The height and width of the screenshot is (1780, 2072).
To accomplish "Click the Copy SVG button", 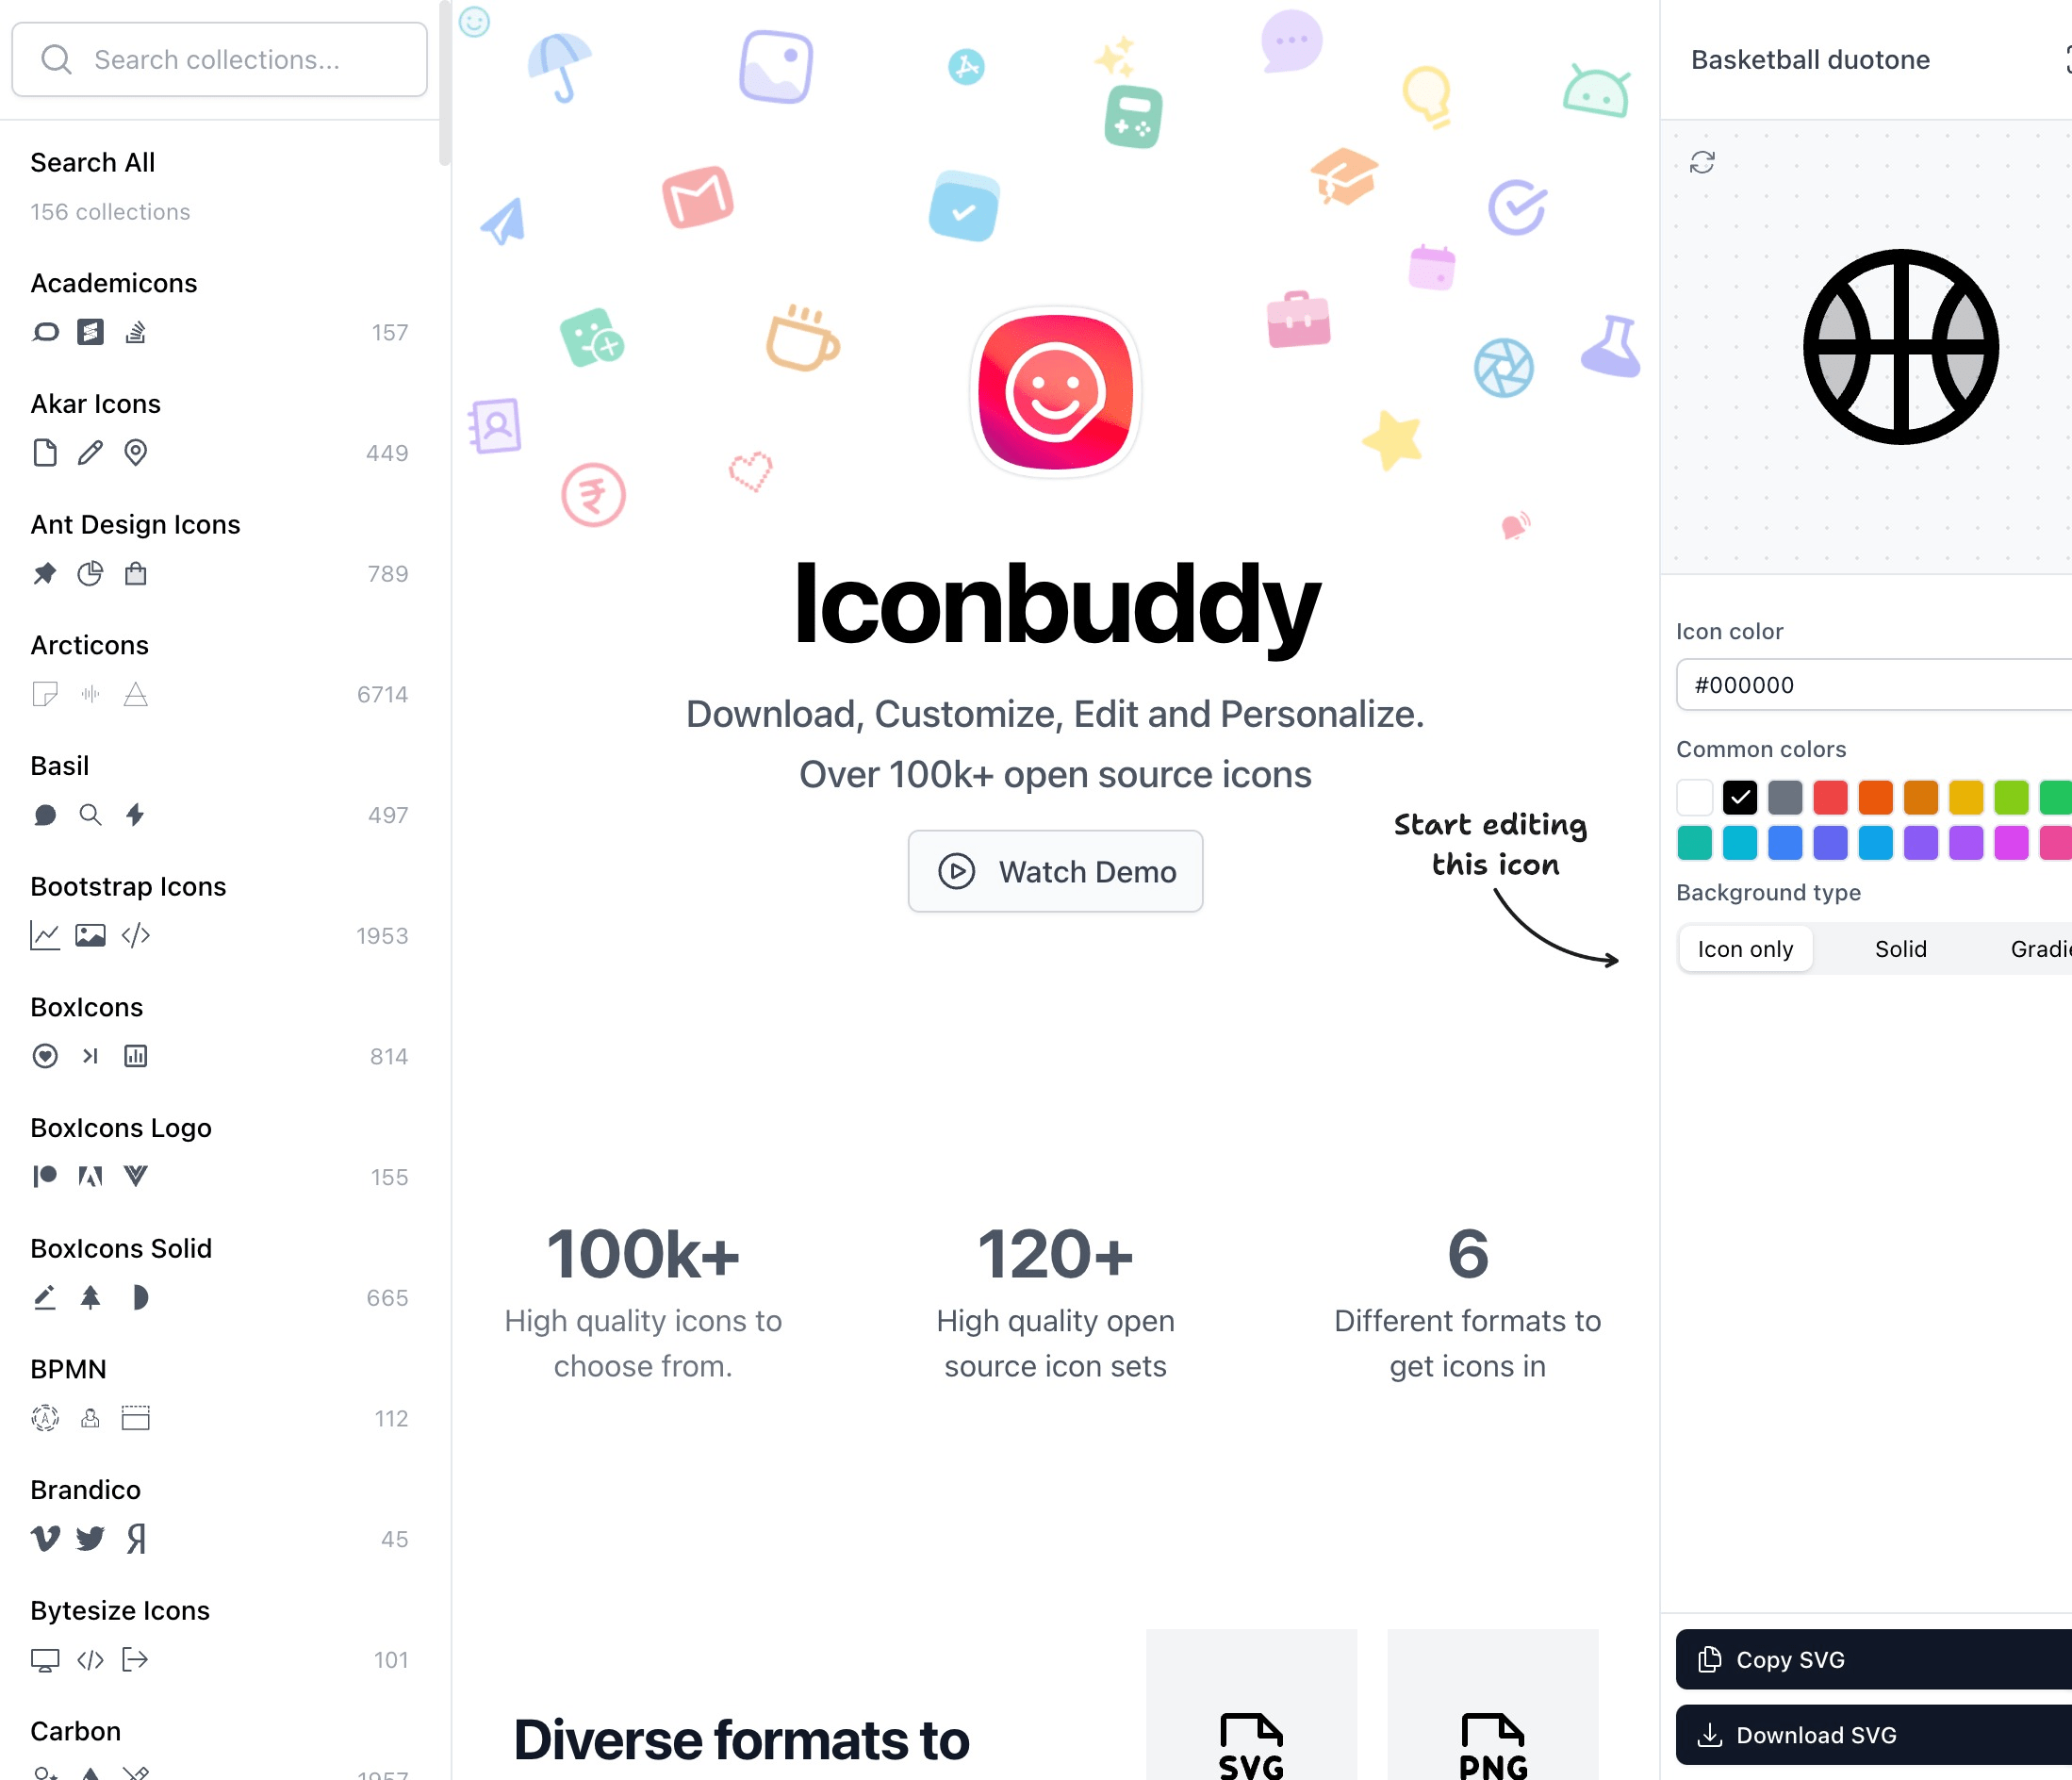I will 1873,1656.
